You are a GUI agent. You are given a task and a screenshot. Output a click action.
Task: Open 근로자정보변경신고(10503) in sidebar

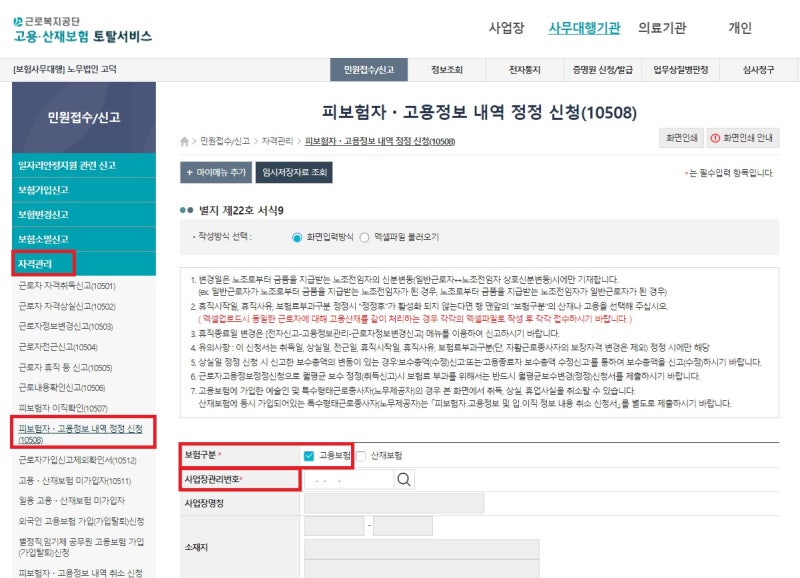point(65,326)
